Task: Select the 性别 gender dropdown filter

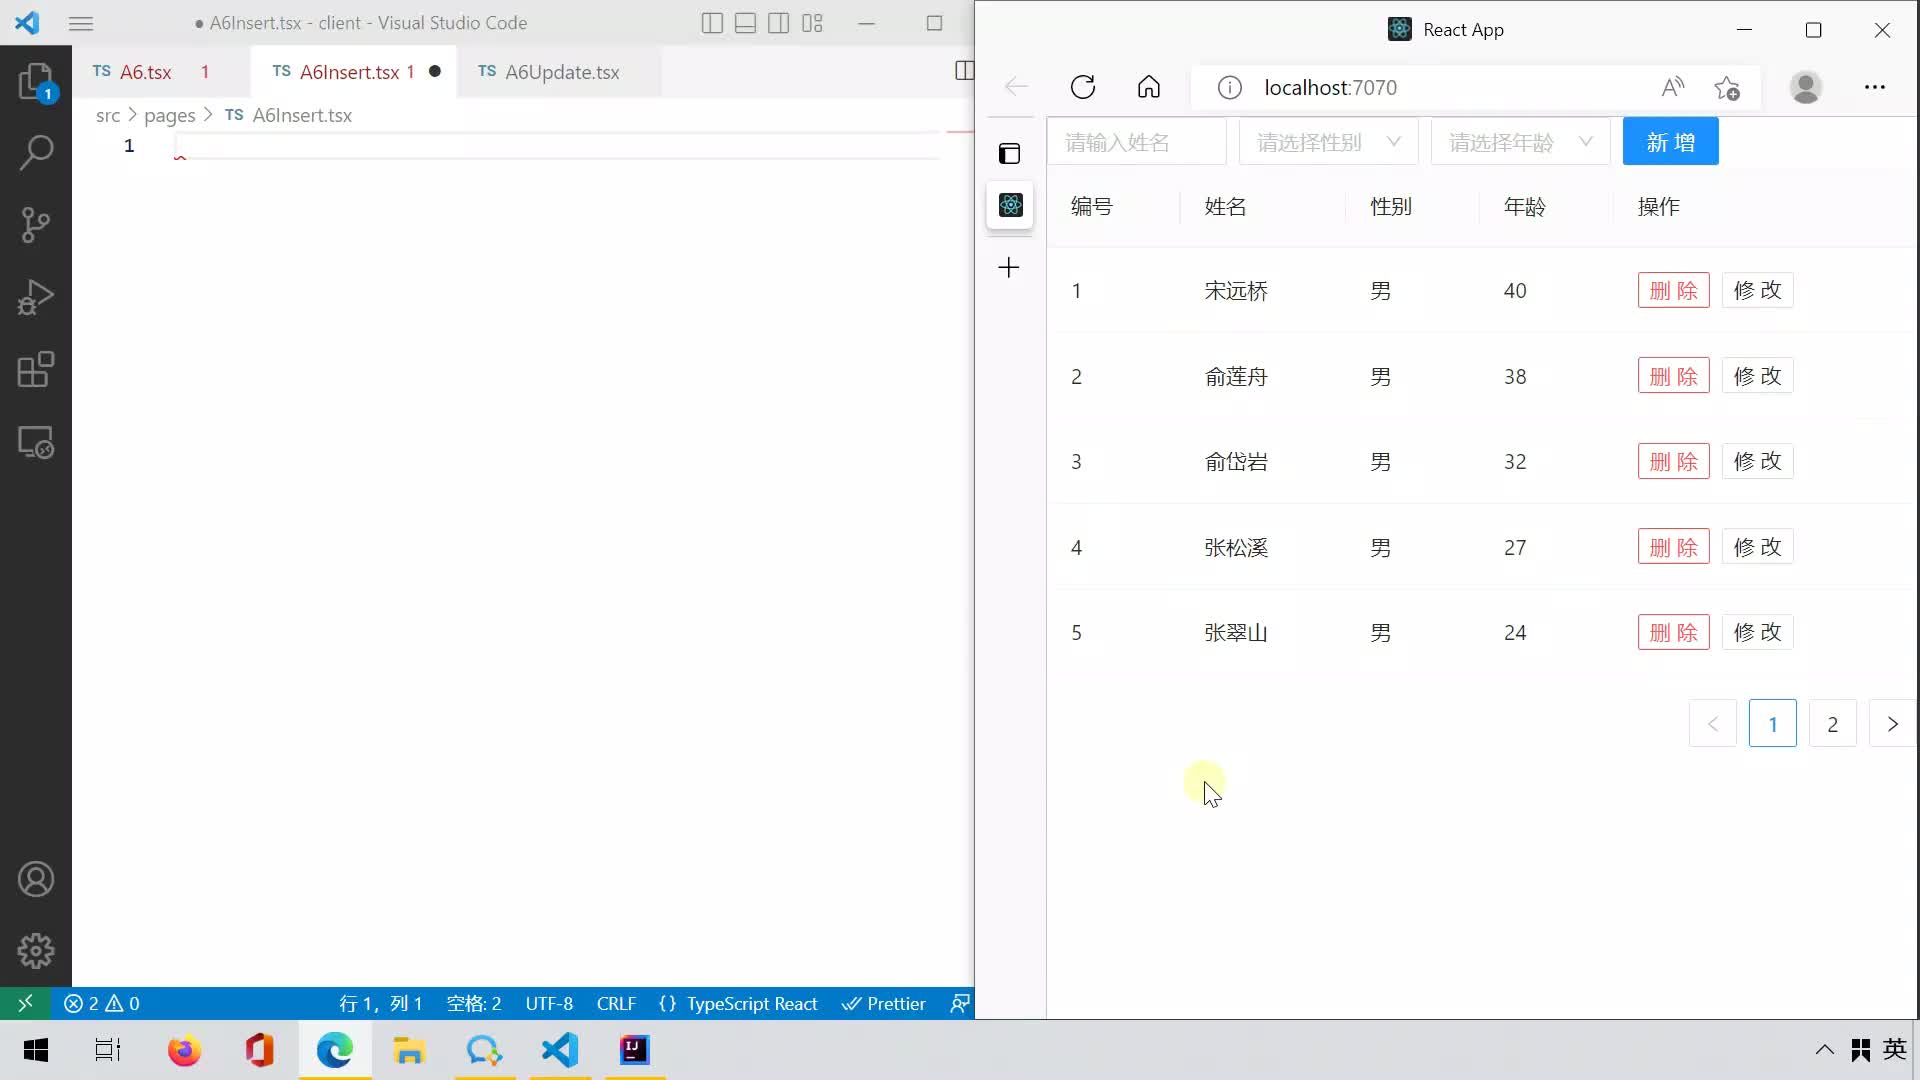Action: (1325, 141)
